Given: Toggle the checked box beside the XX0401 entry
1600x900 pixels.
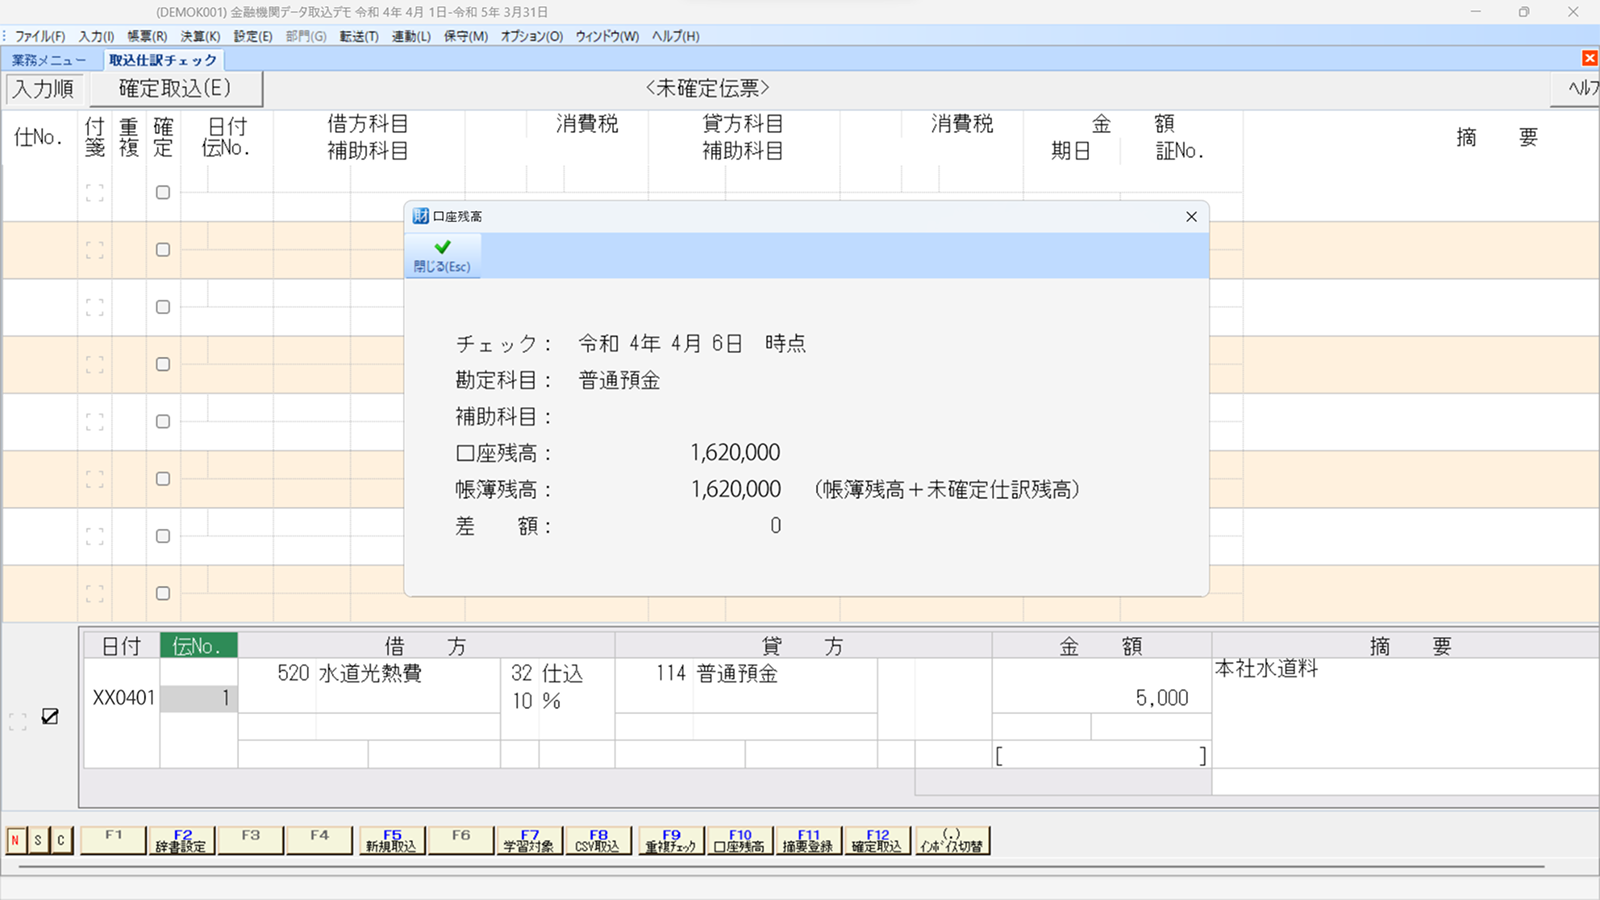Looking at the screenshot, I should tap(50, 716).
